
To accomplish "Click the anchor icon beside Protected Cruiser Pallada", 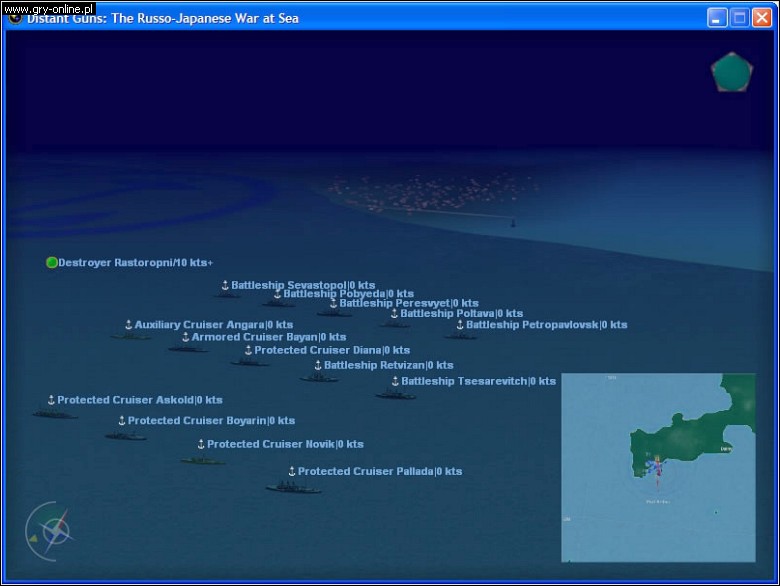I will click(x=292, y=472).
